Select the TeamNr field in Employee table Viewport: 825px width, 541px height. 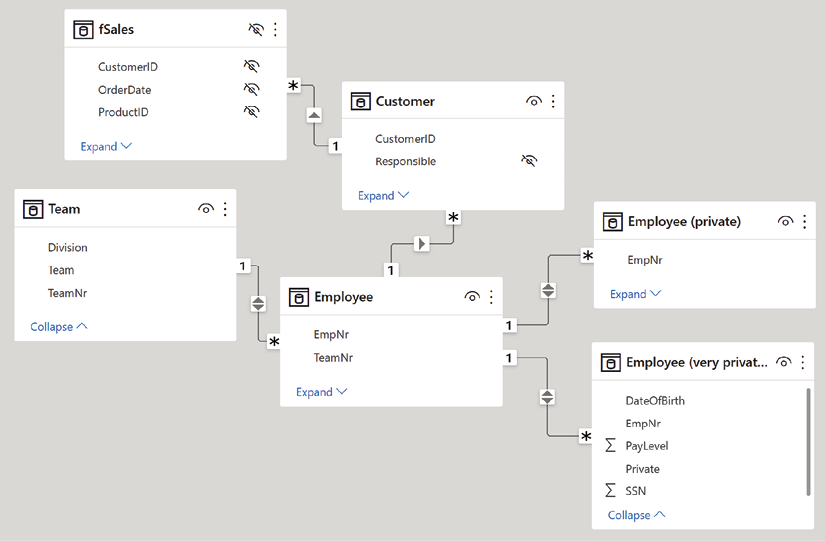point(334,358)
